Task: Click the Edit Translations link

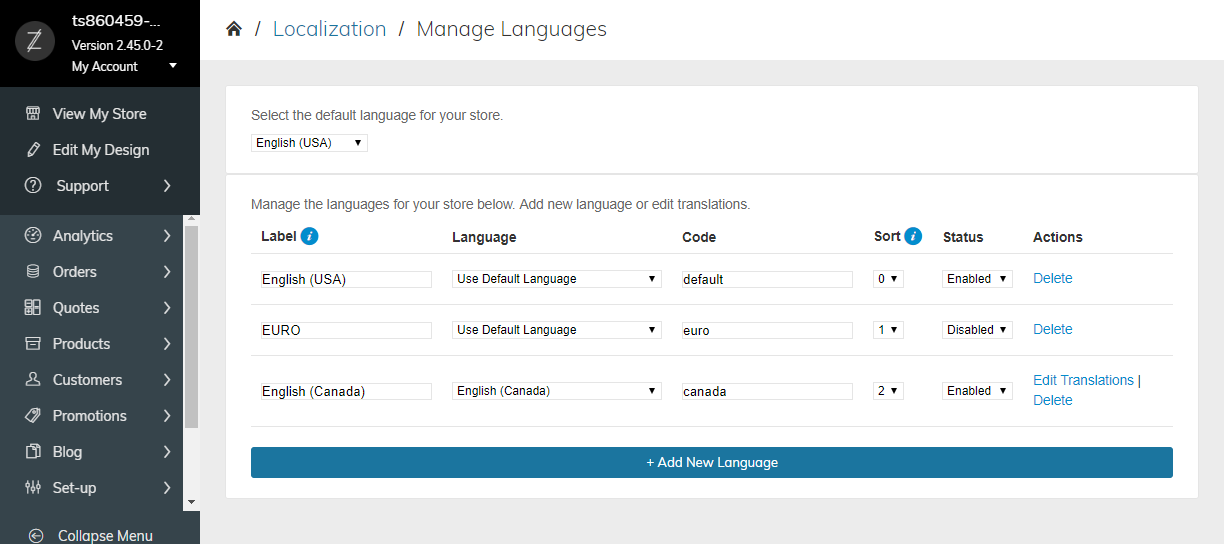Action: click(x=1083, y=380)
